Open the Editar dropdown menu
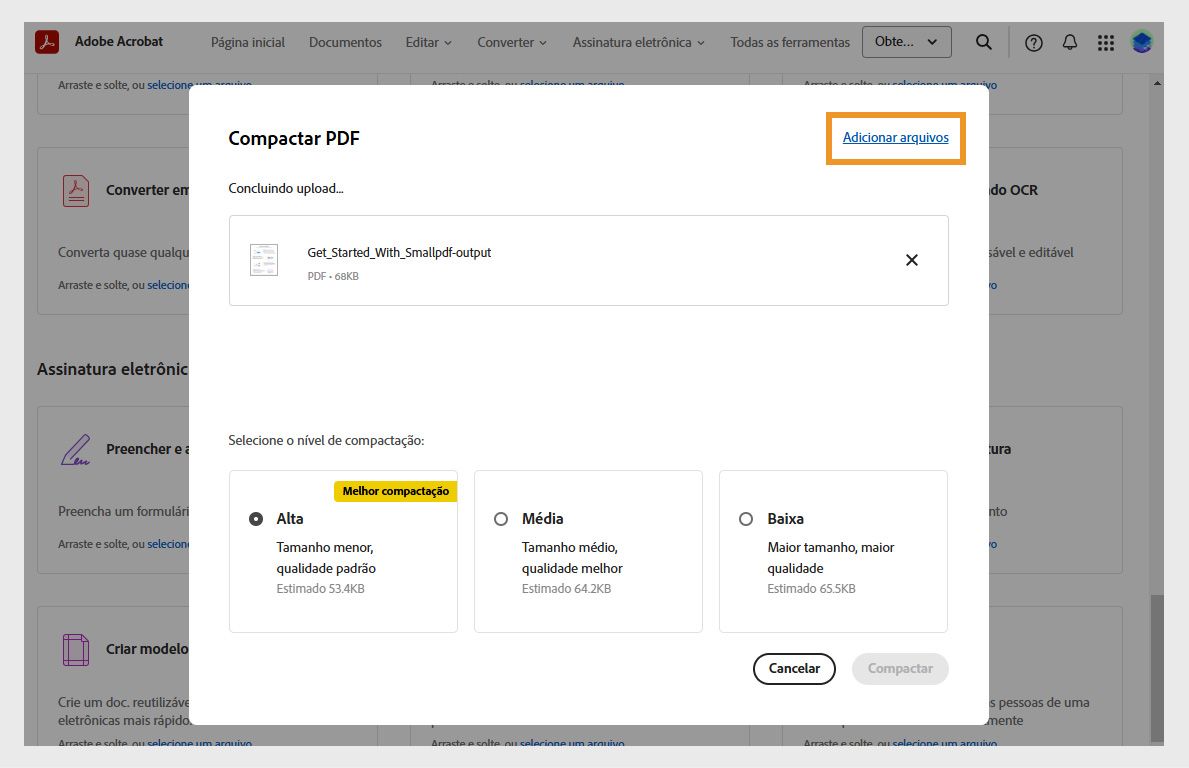 click(x=428, y=42)
